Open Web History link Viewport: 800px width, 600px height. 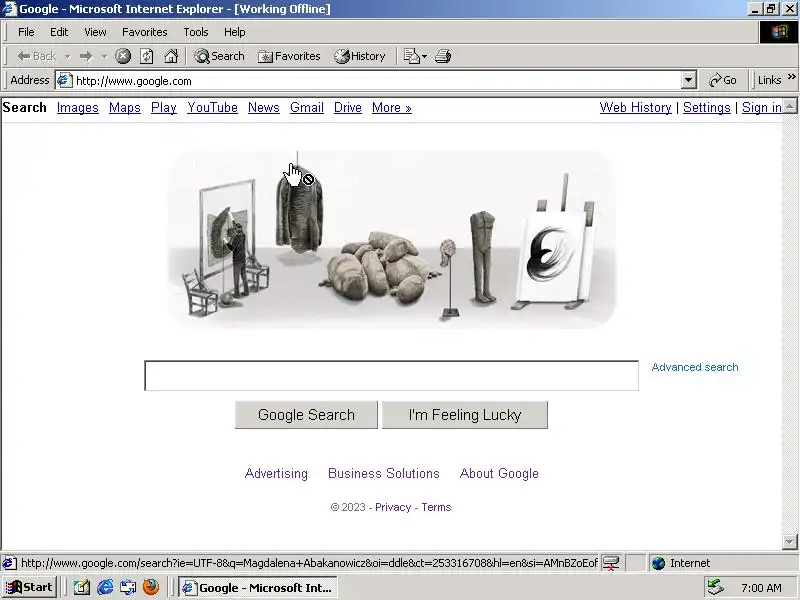point(635,108)
